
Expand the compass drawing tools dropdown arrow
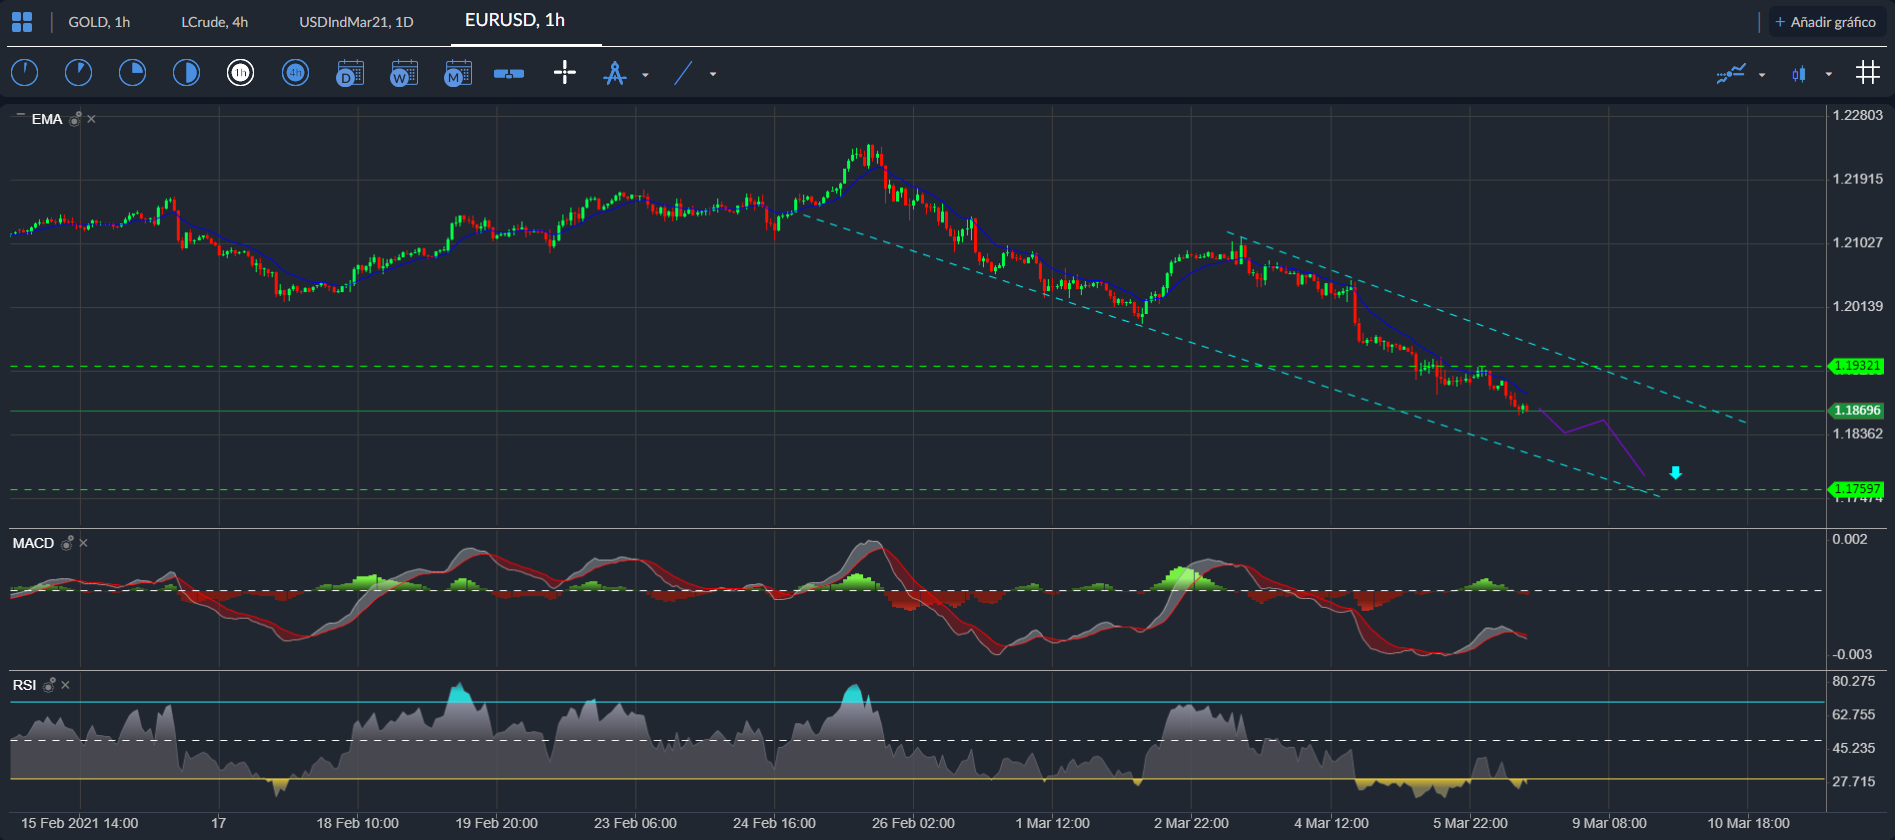click(645, 74)
